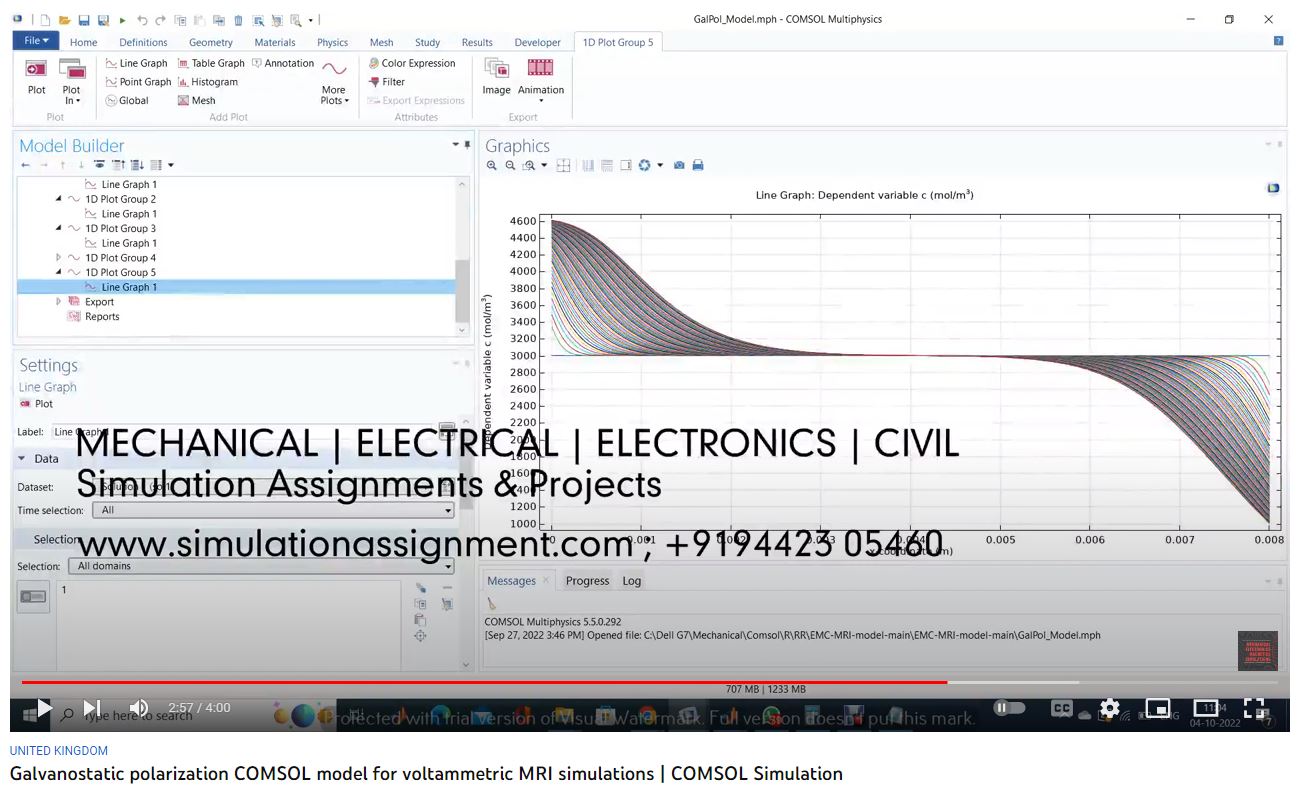Viewport: 1302px width, 795px height.
Task: Skip to the next video
Action: point(91,709)
